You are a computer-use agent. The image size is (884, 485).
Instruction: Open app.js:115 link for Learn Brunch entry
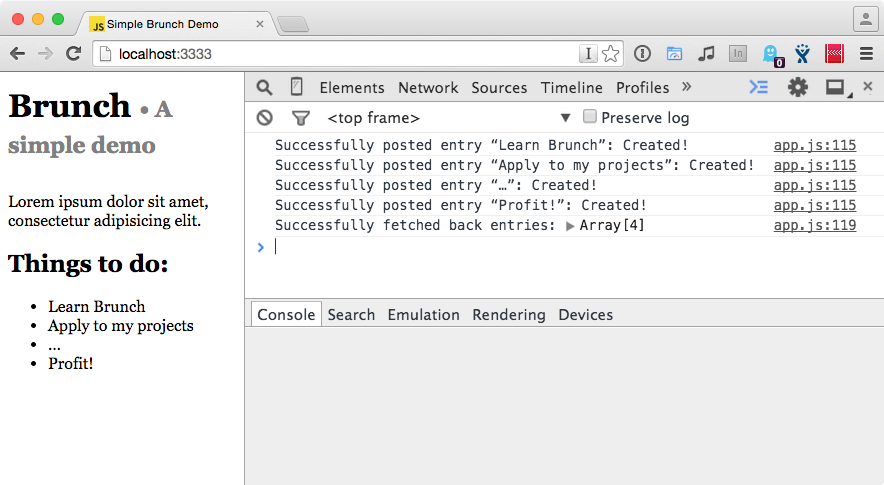pyautogui.click(x=815, y=145)
